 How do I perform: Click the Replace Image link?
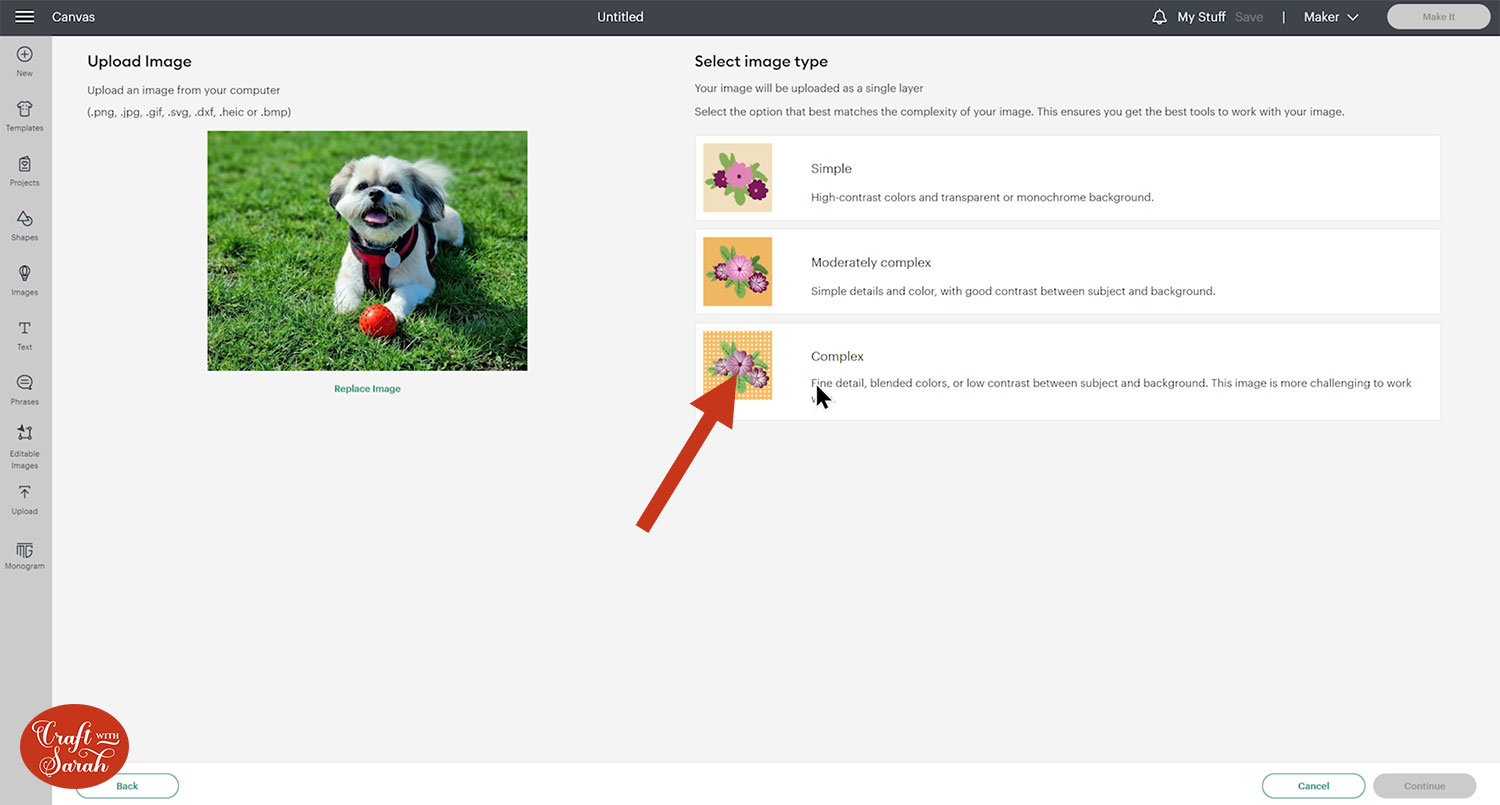pos(367,389)
